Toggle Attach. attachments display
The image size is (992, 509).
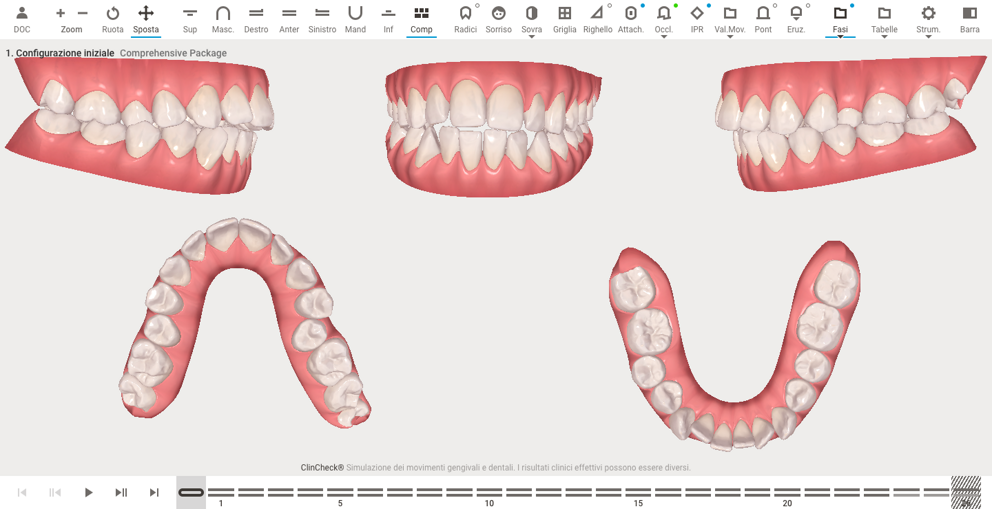click(630, 18)
